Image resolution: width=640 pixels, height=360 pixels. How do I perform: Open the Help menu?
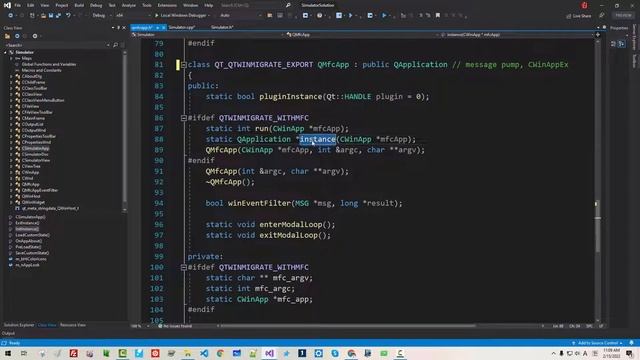pyautogui.click(x=209, y=5)
